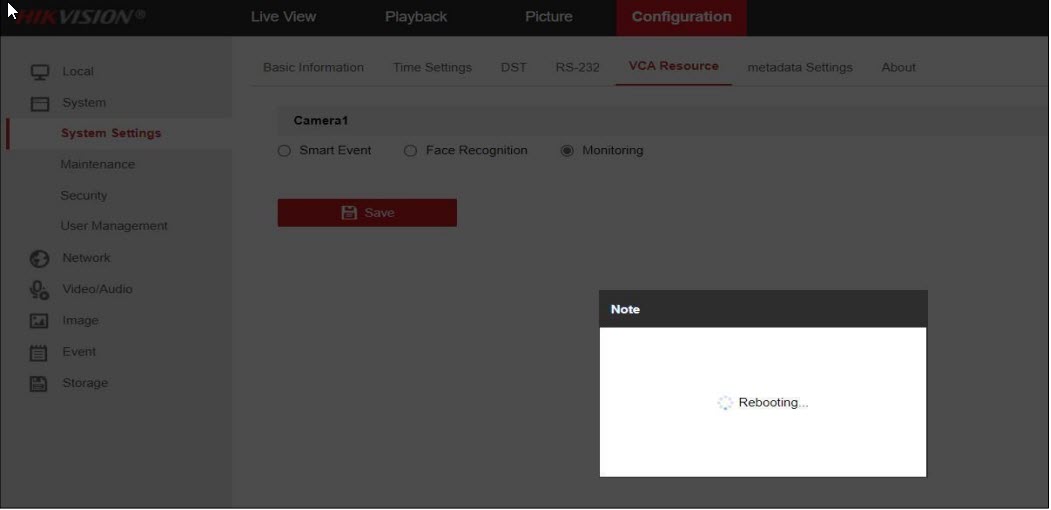
Task: Click the Storage disk icon
Action: pos(40,384)
